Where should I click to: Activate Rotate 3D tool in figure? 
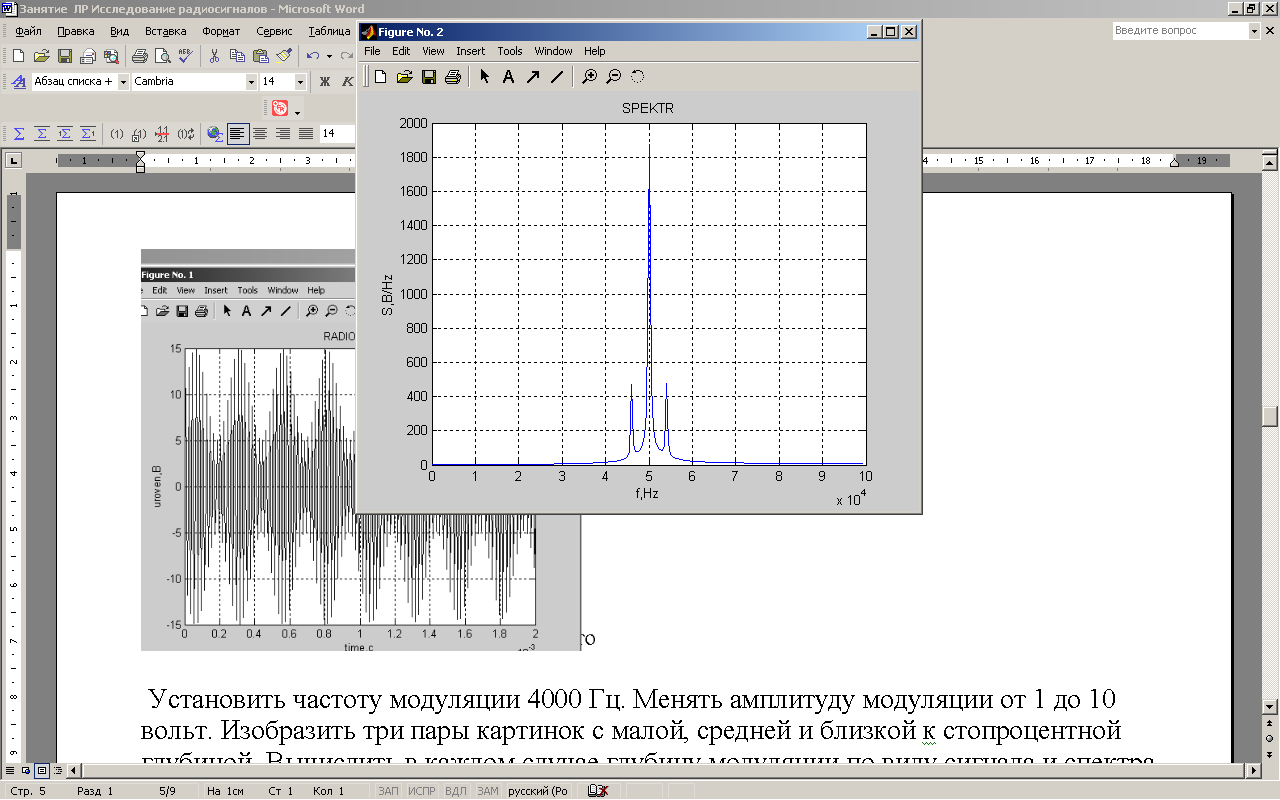click(638, 76)
